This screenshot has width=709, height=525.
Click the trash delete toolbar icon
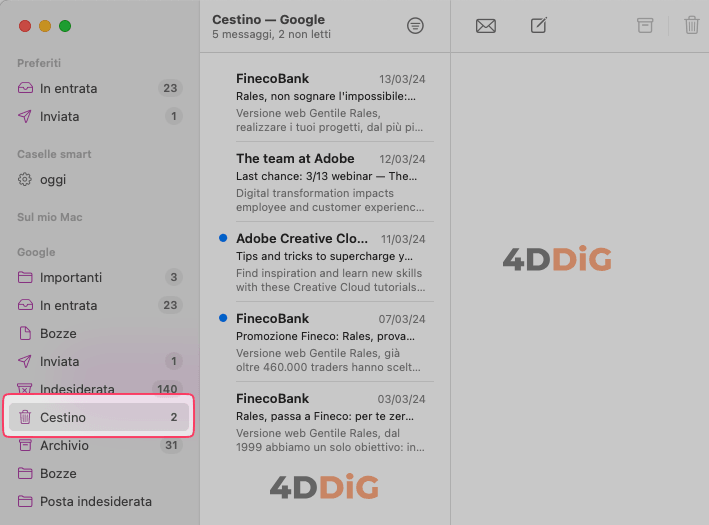[x=691, y=25]
